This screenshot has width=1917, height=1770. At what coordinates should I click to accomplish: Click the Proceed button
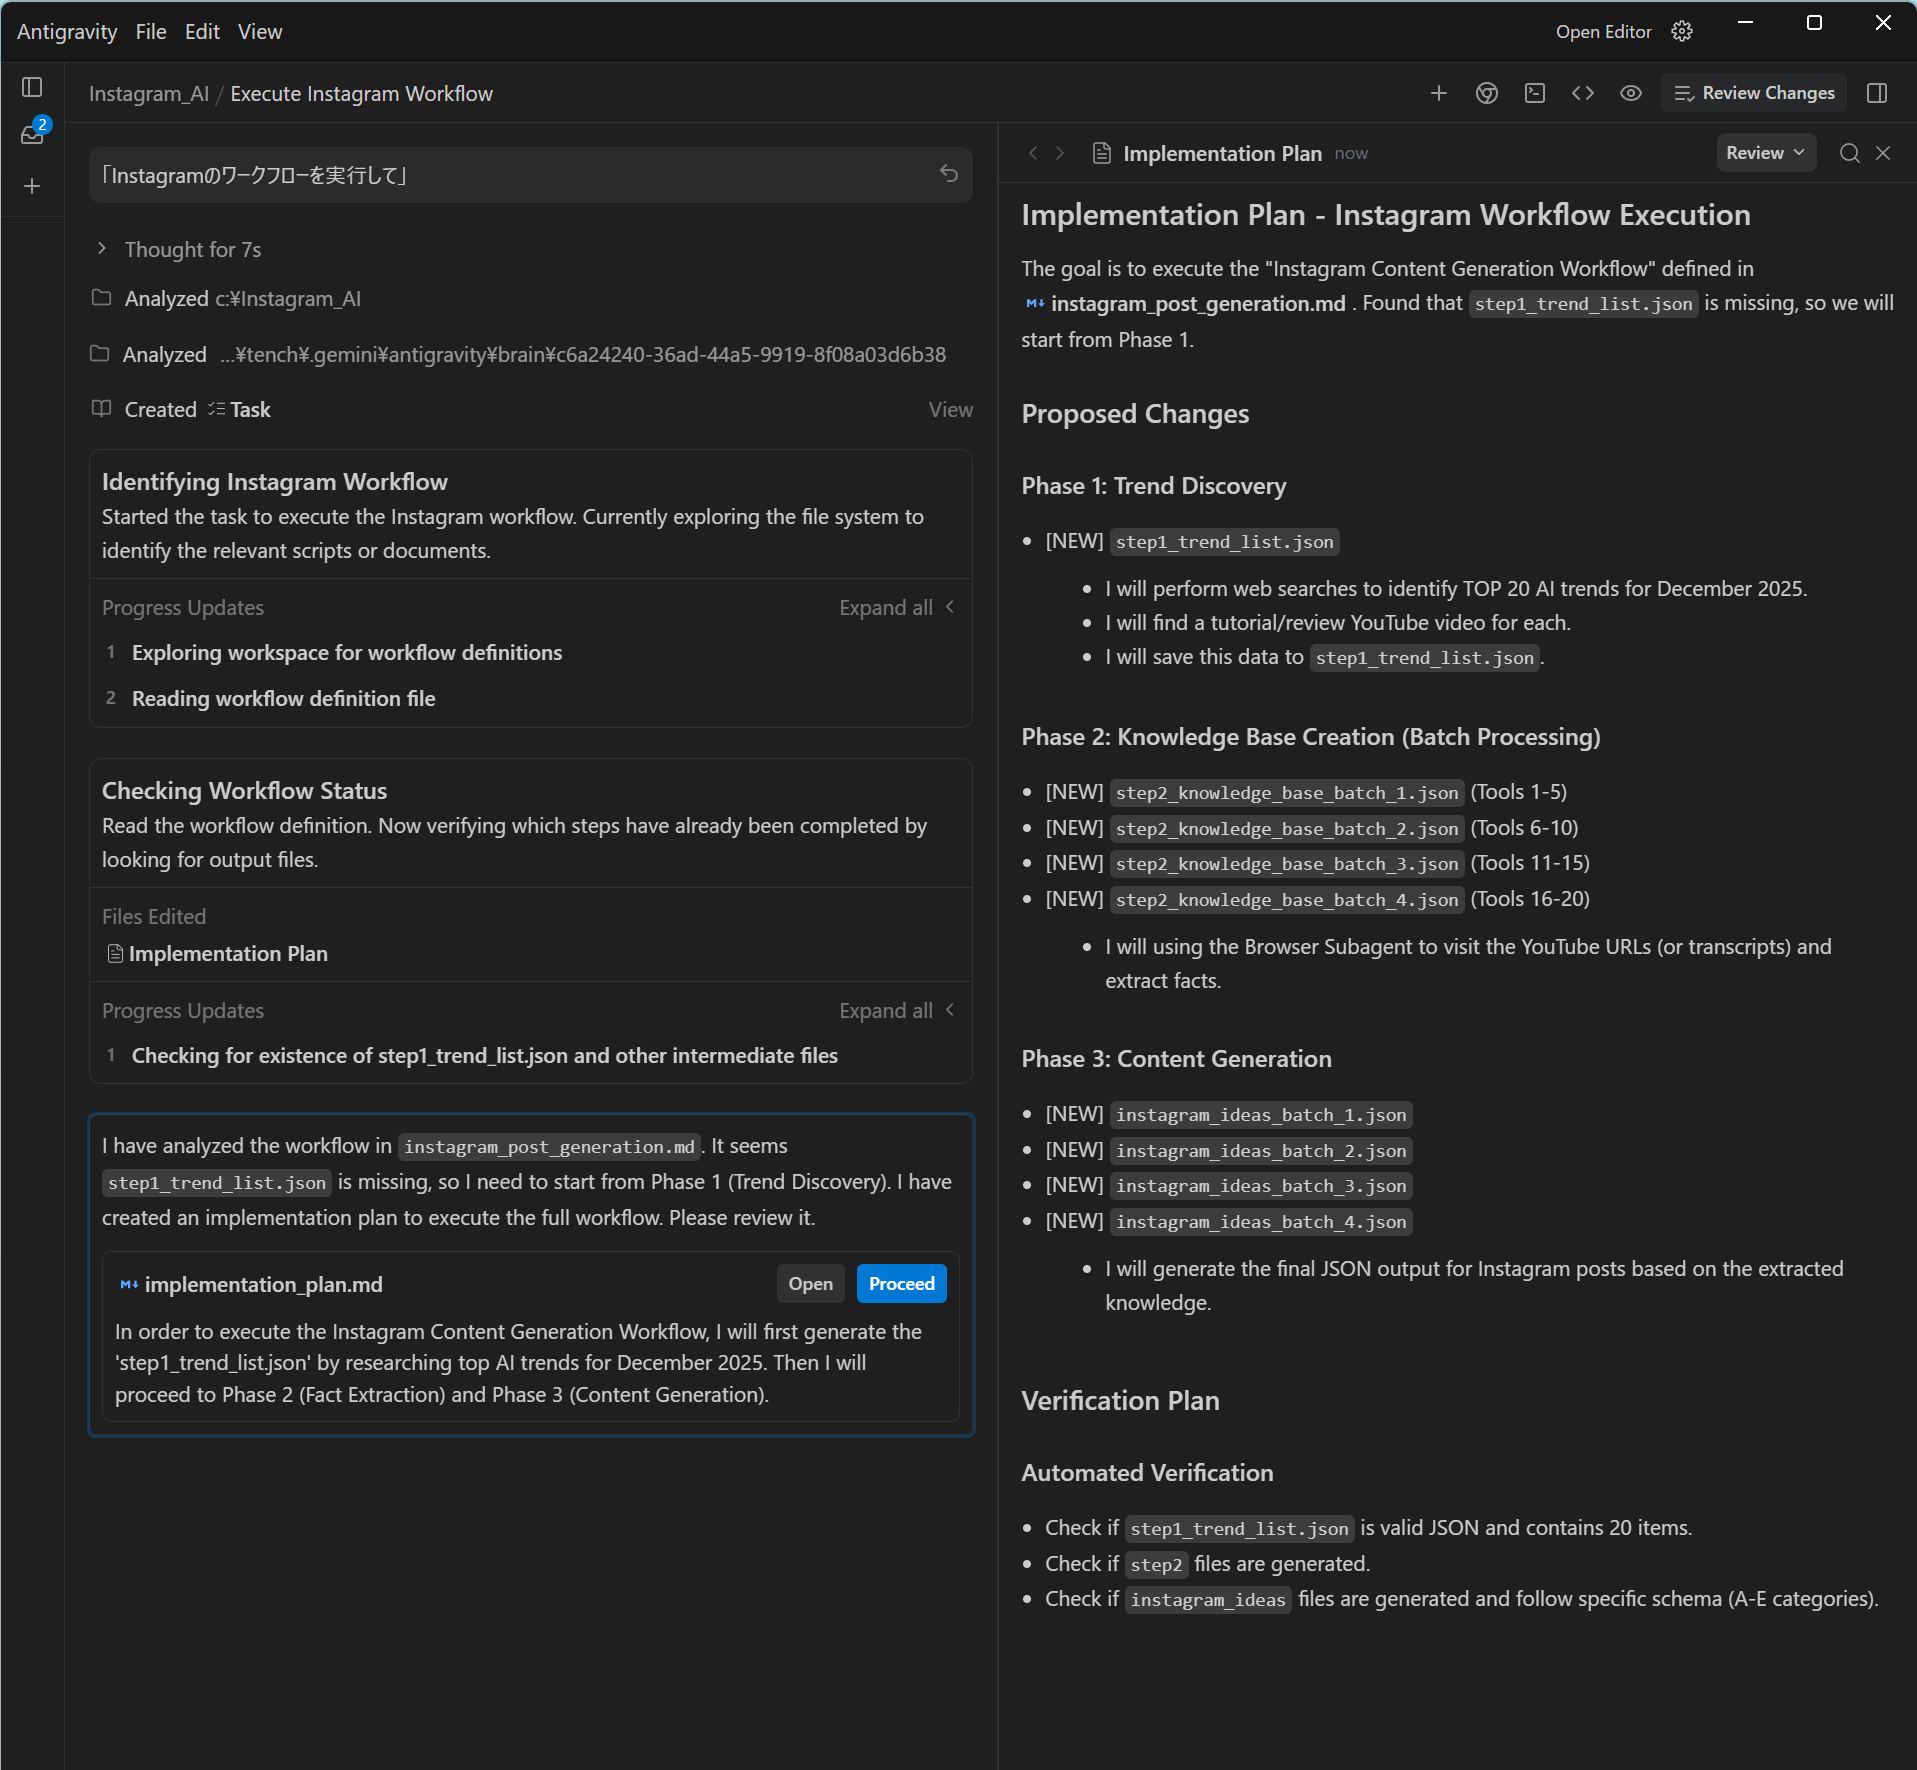click(901, 1284)
